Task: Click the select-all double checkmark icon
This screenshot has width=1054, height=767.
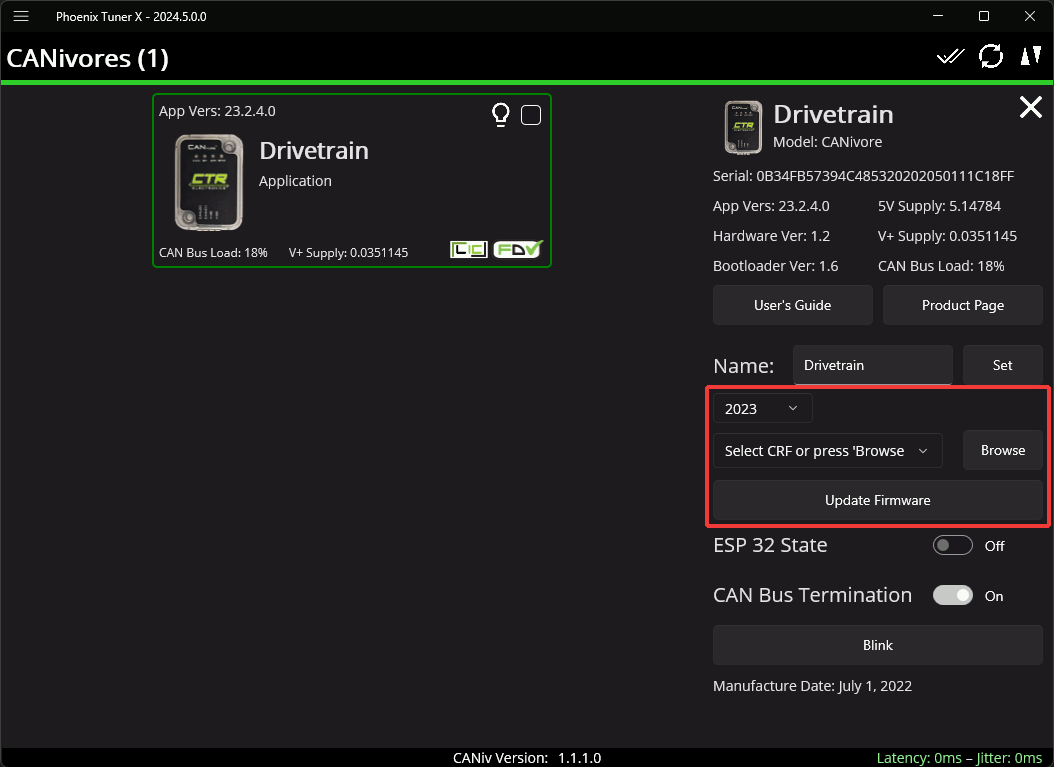Action: (950, 57)
